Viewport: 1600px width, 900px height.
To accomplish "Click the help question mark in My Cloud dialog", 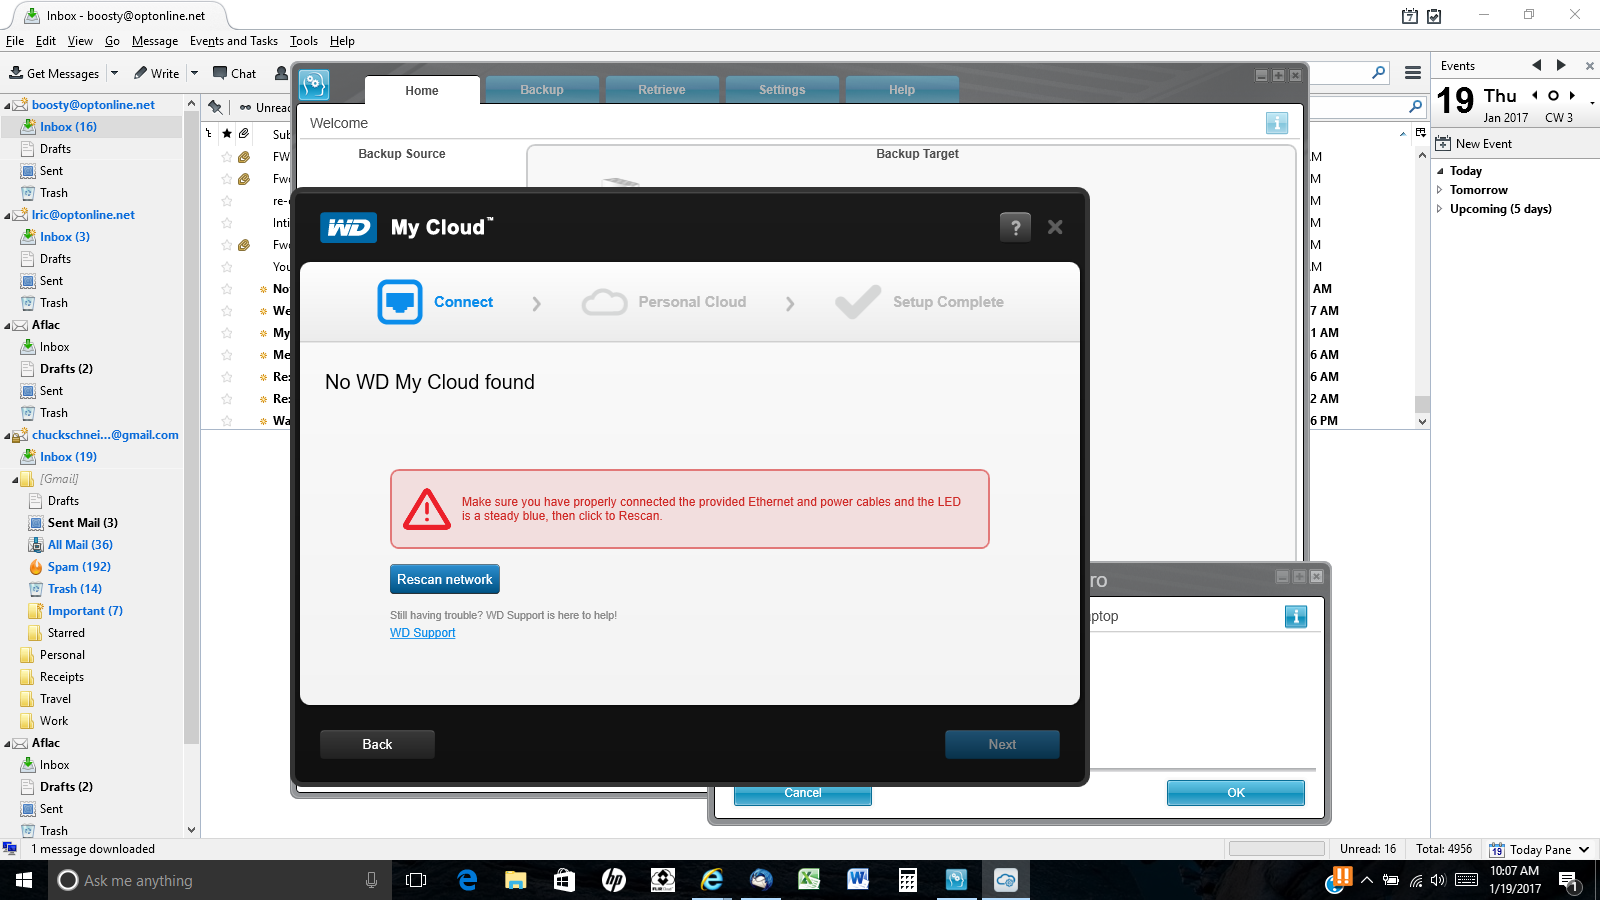I will click(x=1015, y=227).
